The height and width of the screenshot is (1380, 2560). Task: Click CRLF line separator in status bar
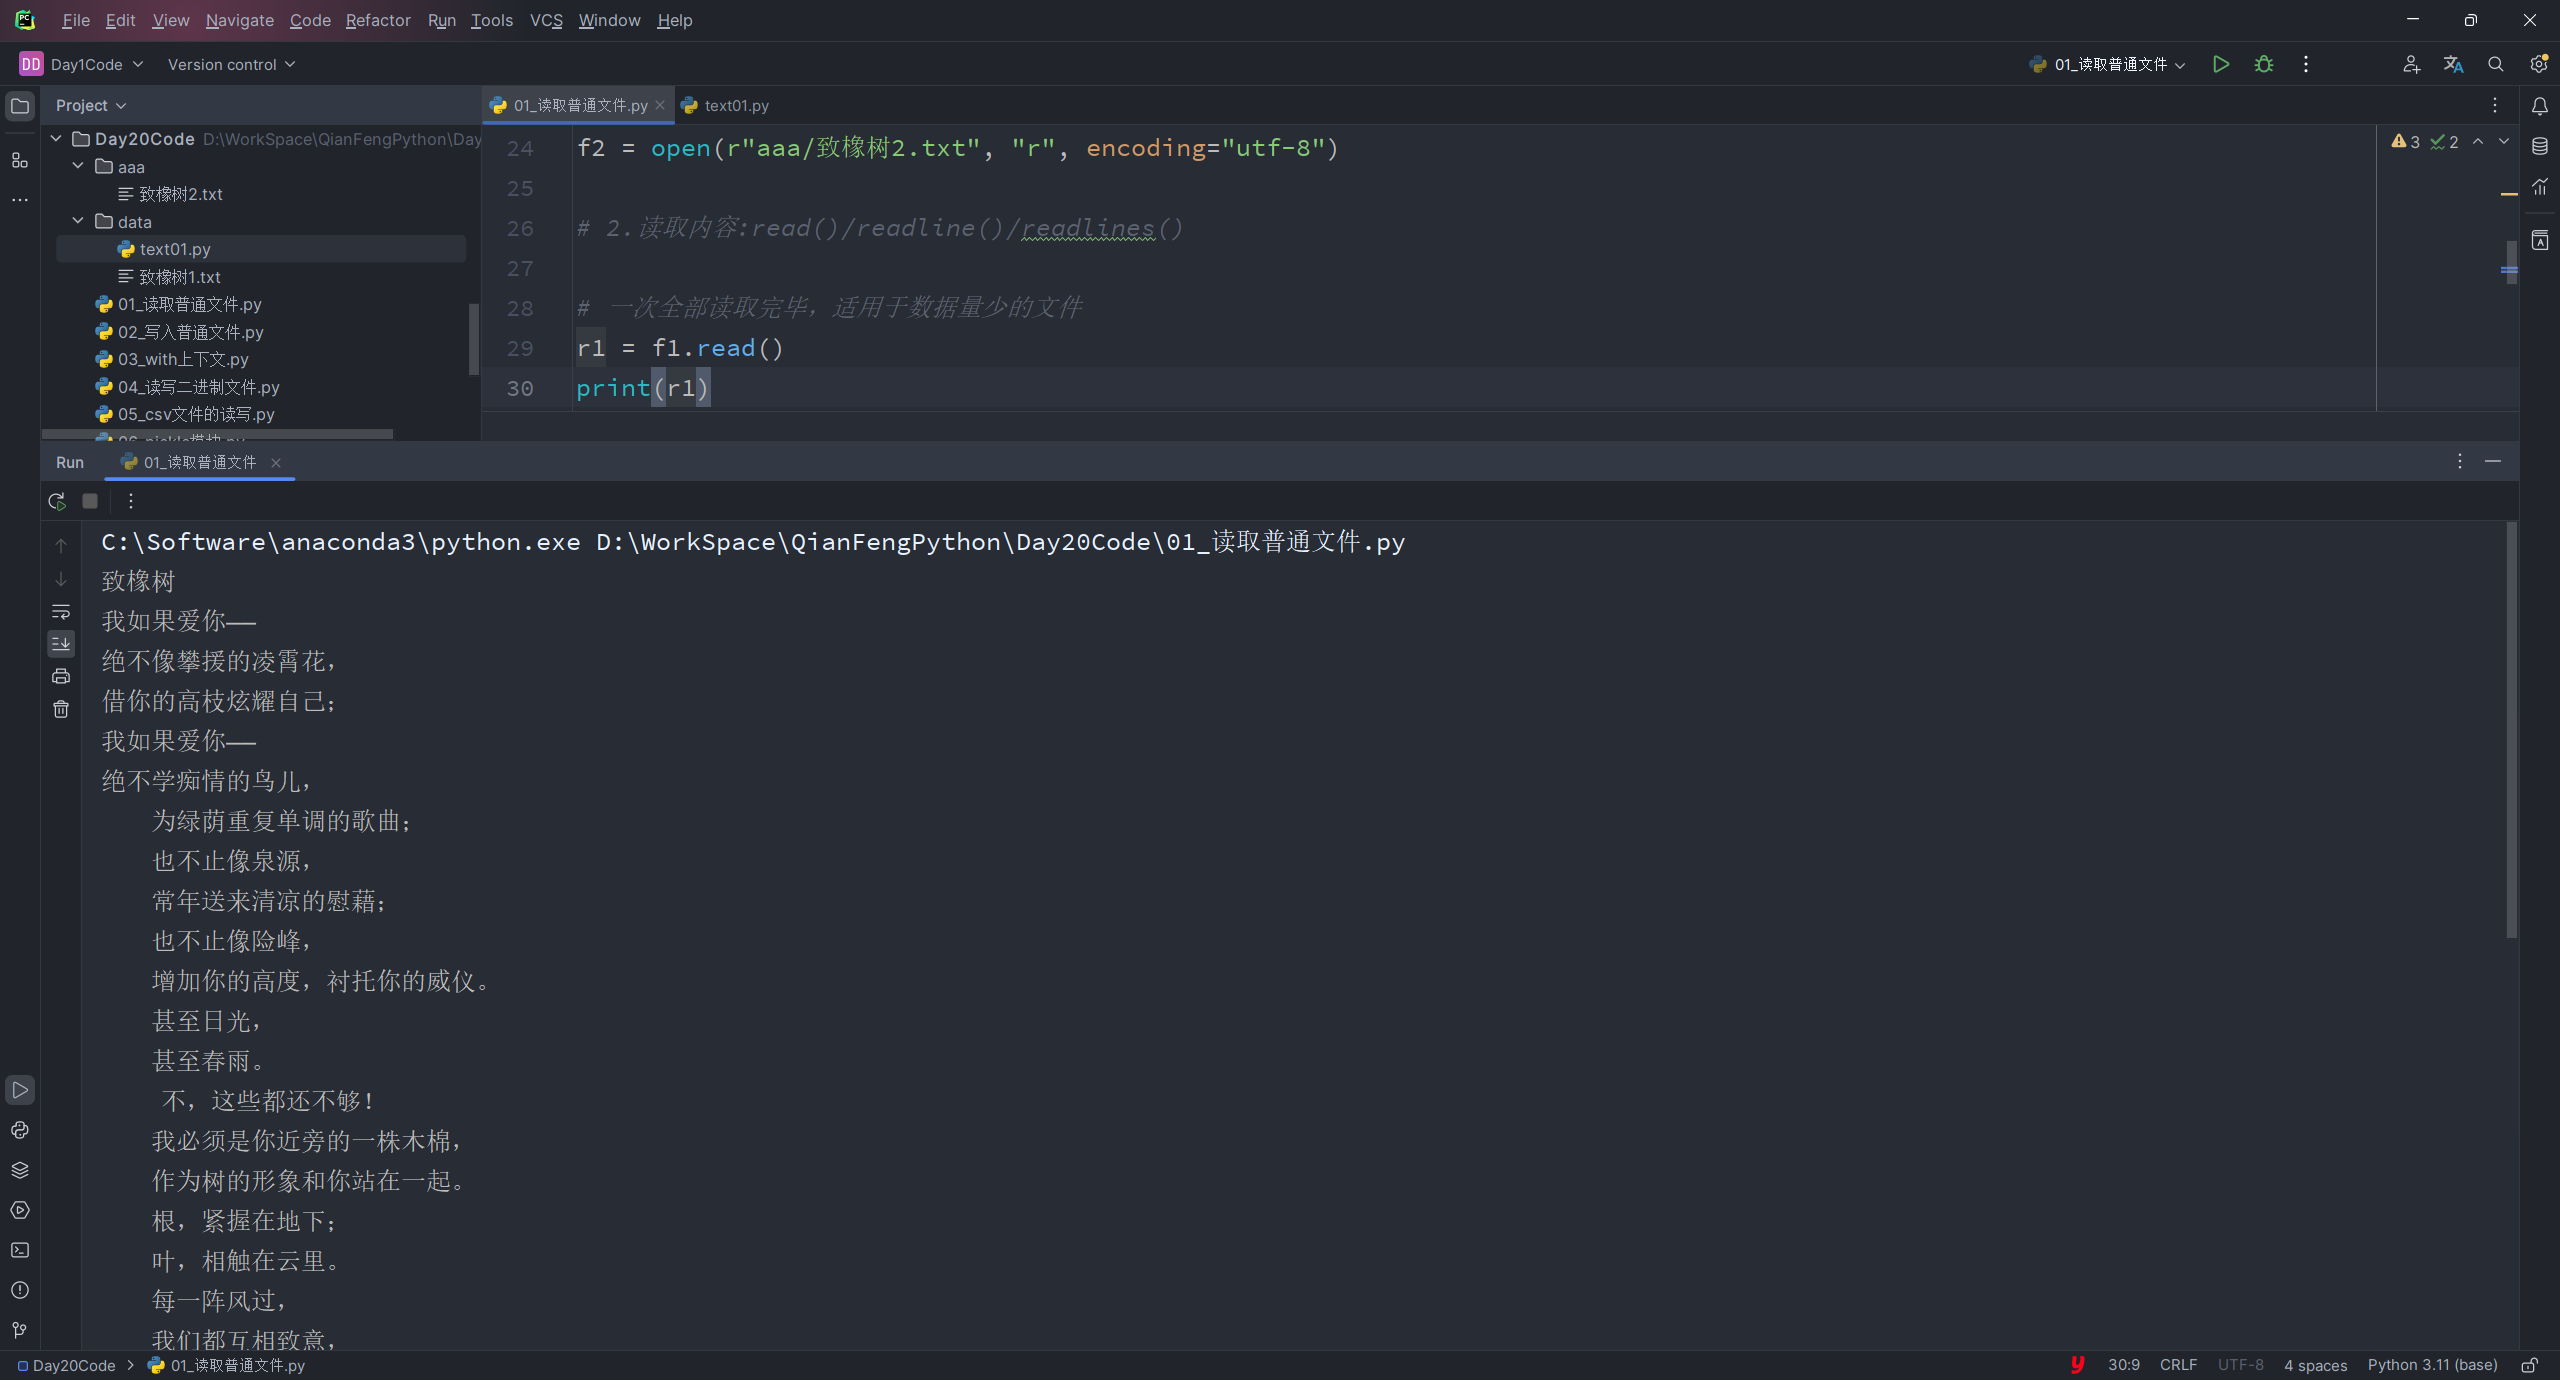click(x=2178, y=1365)
